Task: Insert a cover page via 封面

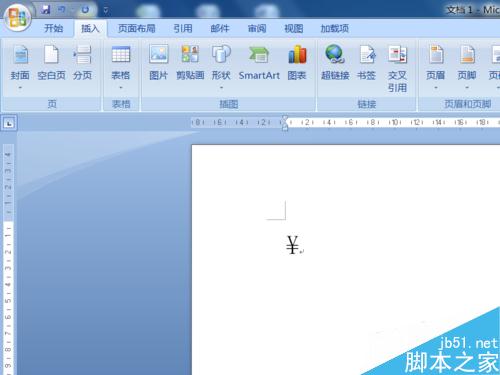Action: pyautogui.click(x=20, y=63)
